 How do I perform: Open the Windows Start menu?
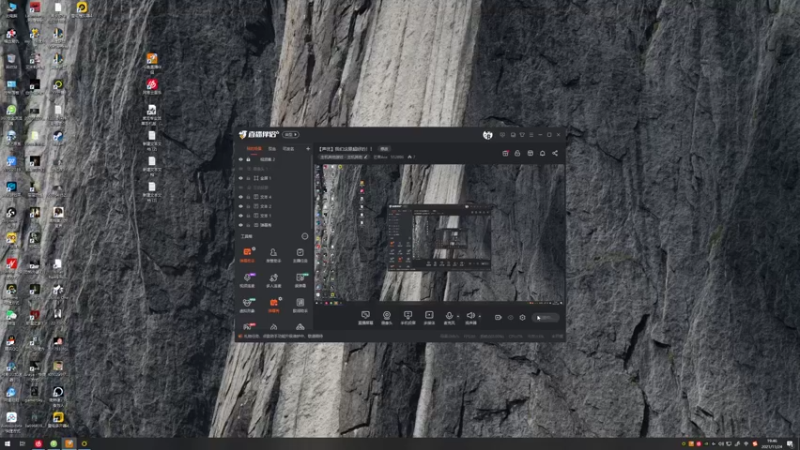[x=7, y=444]
